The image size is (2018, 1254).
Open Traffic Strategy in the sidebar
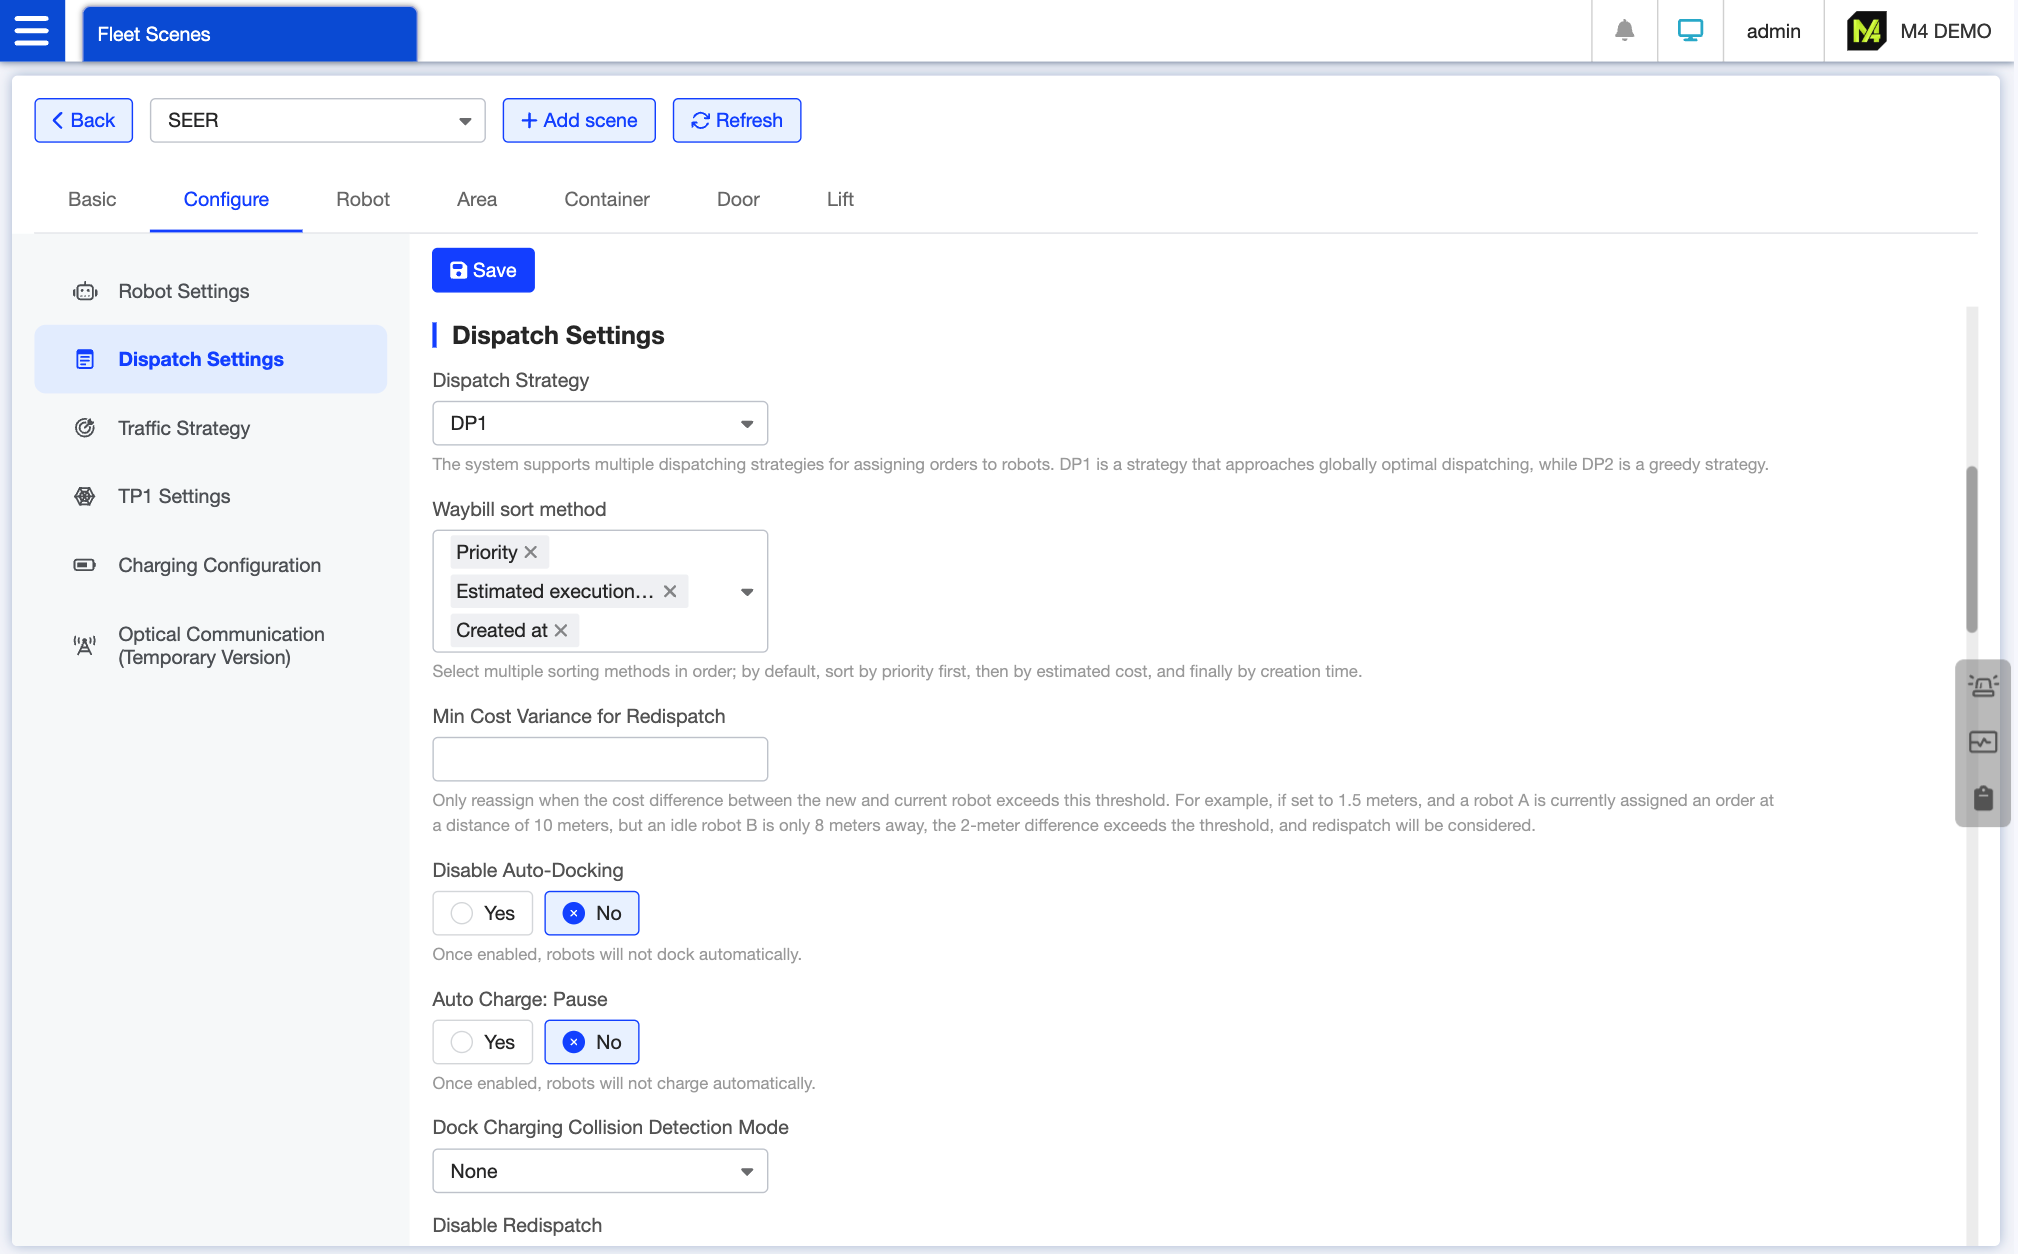click(184, 428)
